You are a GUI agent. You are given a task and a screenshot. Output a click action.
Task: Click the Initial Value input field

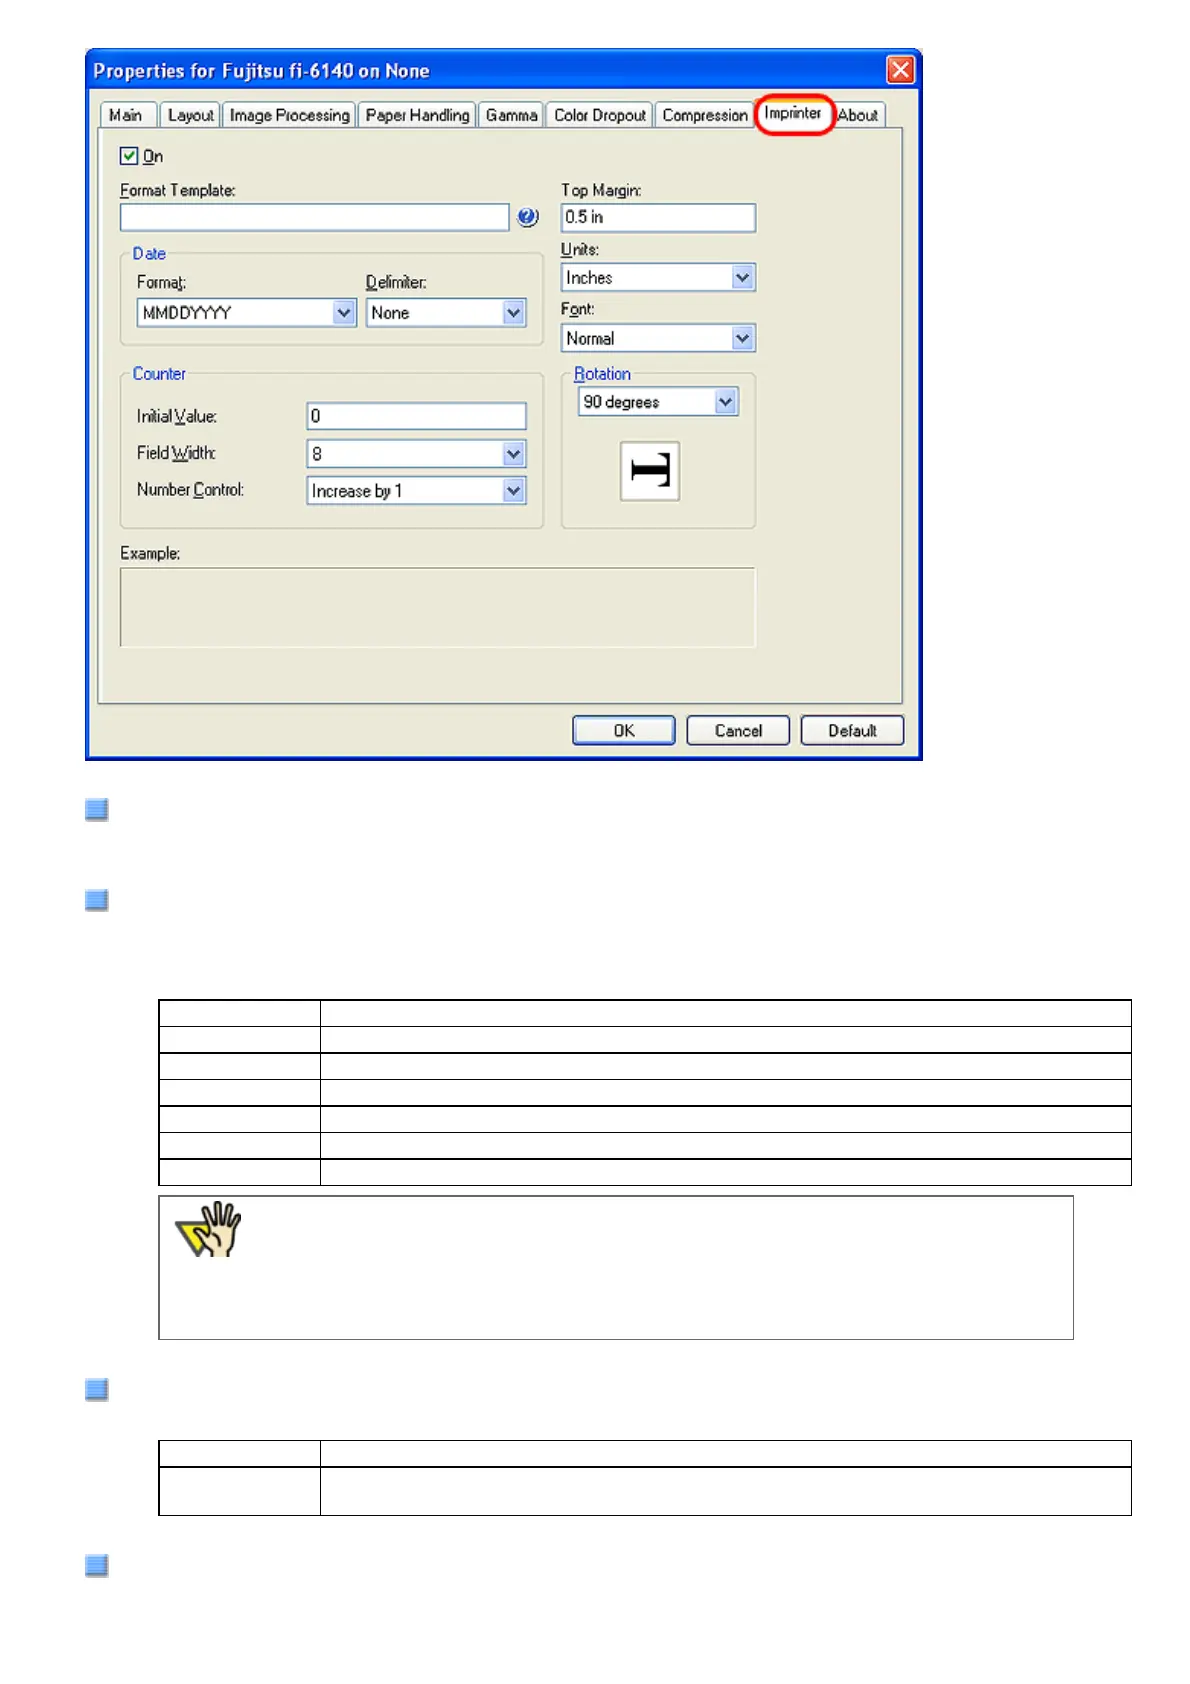point(416,416)
